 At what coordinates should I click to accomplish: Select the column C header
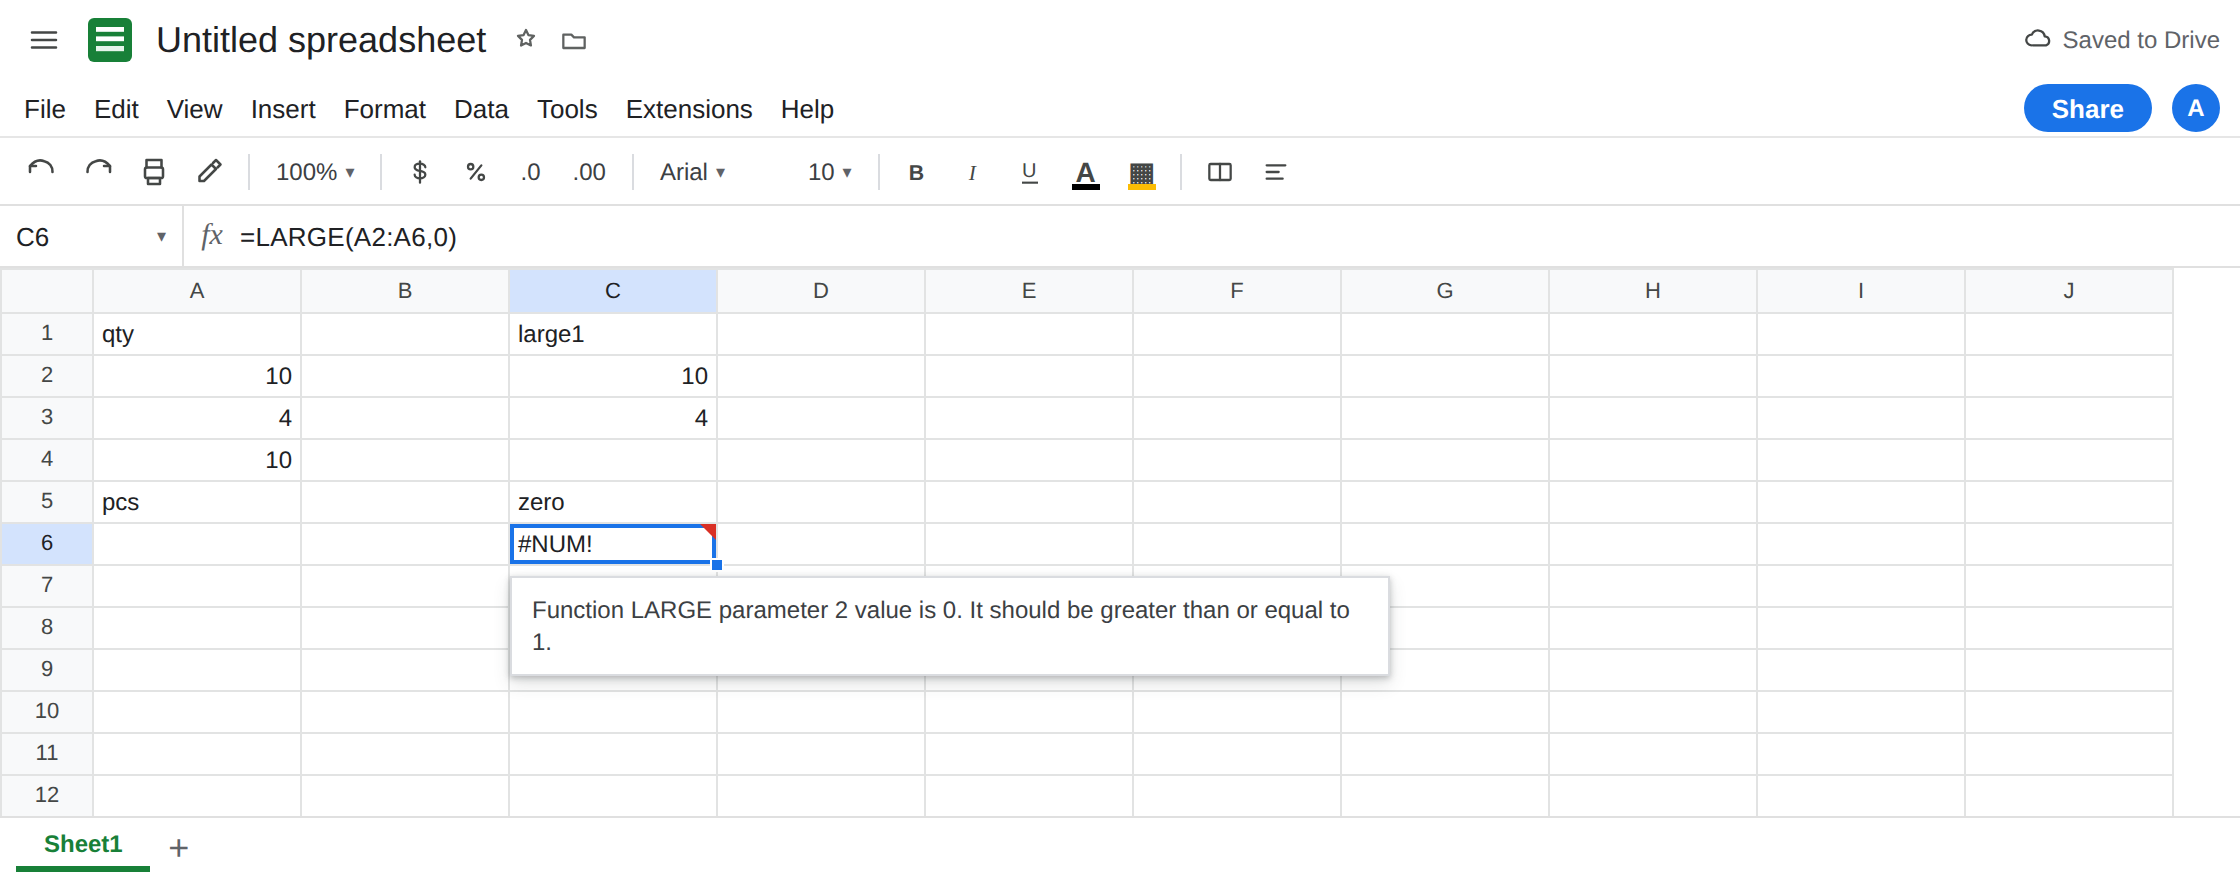coord(613,291)
